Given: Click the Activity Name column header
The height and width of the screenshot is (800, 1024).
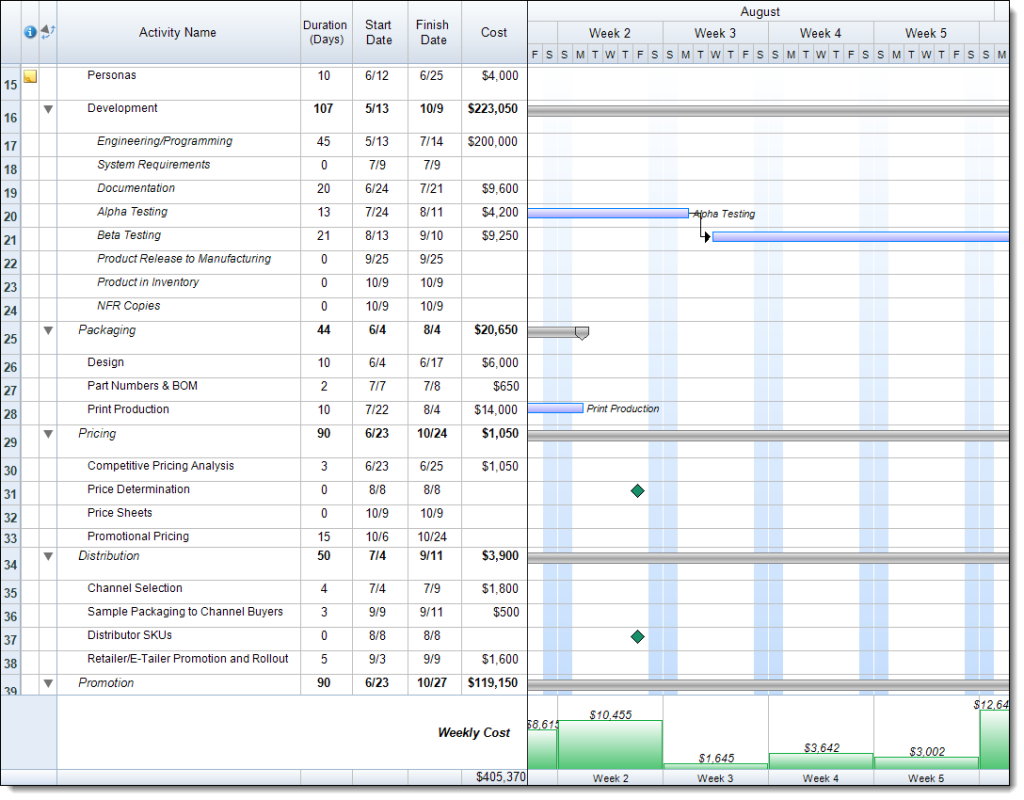Looking at the screenshot, I should click(178, 32).
